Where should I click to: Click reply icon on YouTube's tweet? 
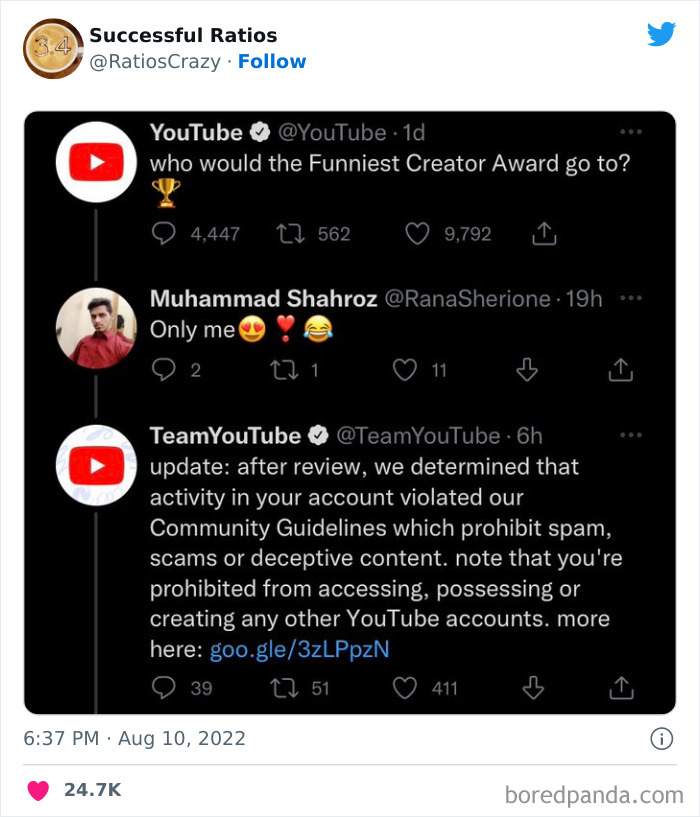(x=163, y=234)
